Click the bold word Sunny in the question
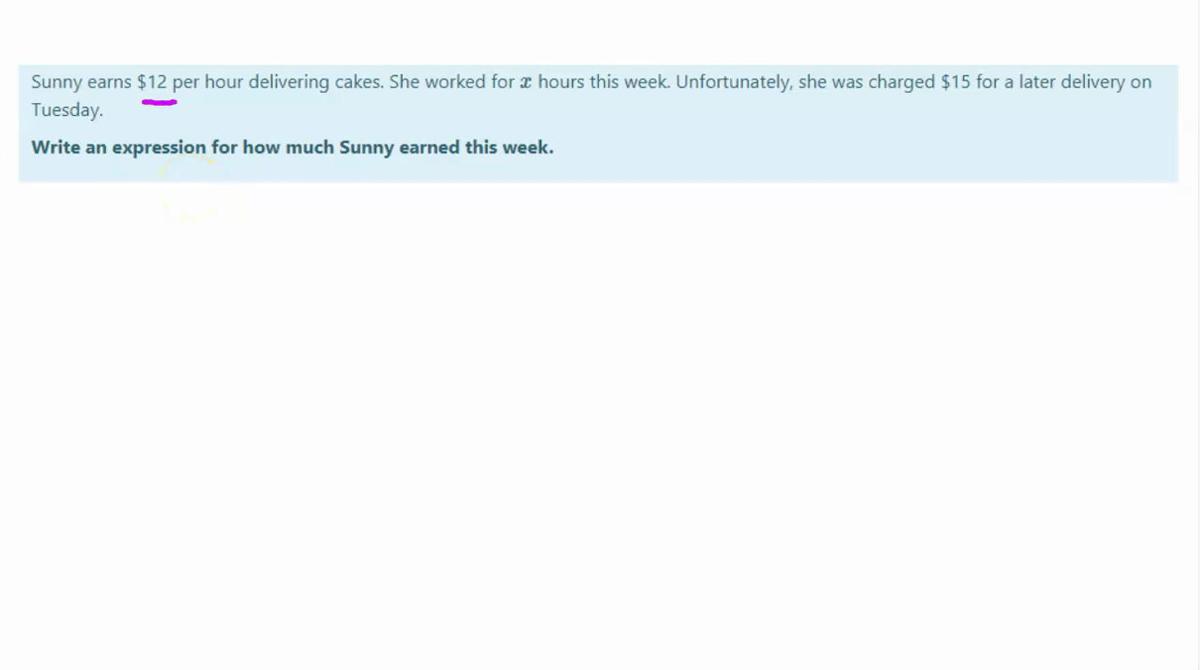Image resolution: width=1200 pixels, height=670 pixels. (x=367, y=147)
